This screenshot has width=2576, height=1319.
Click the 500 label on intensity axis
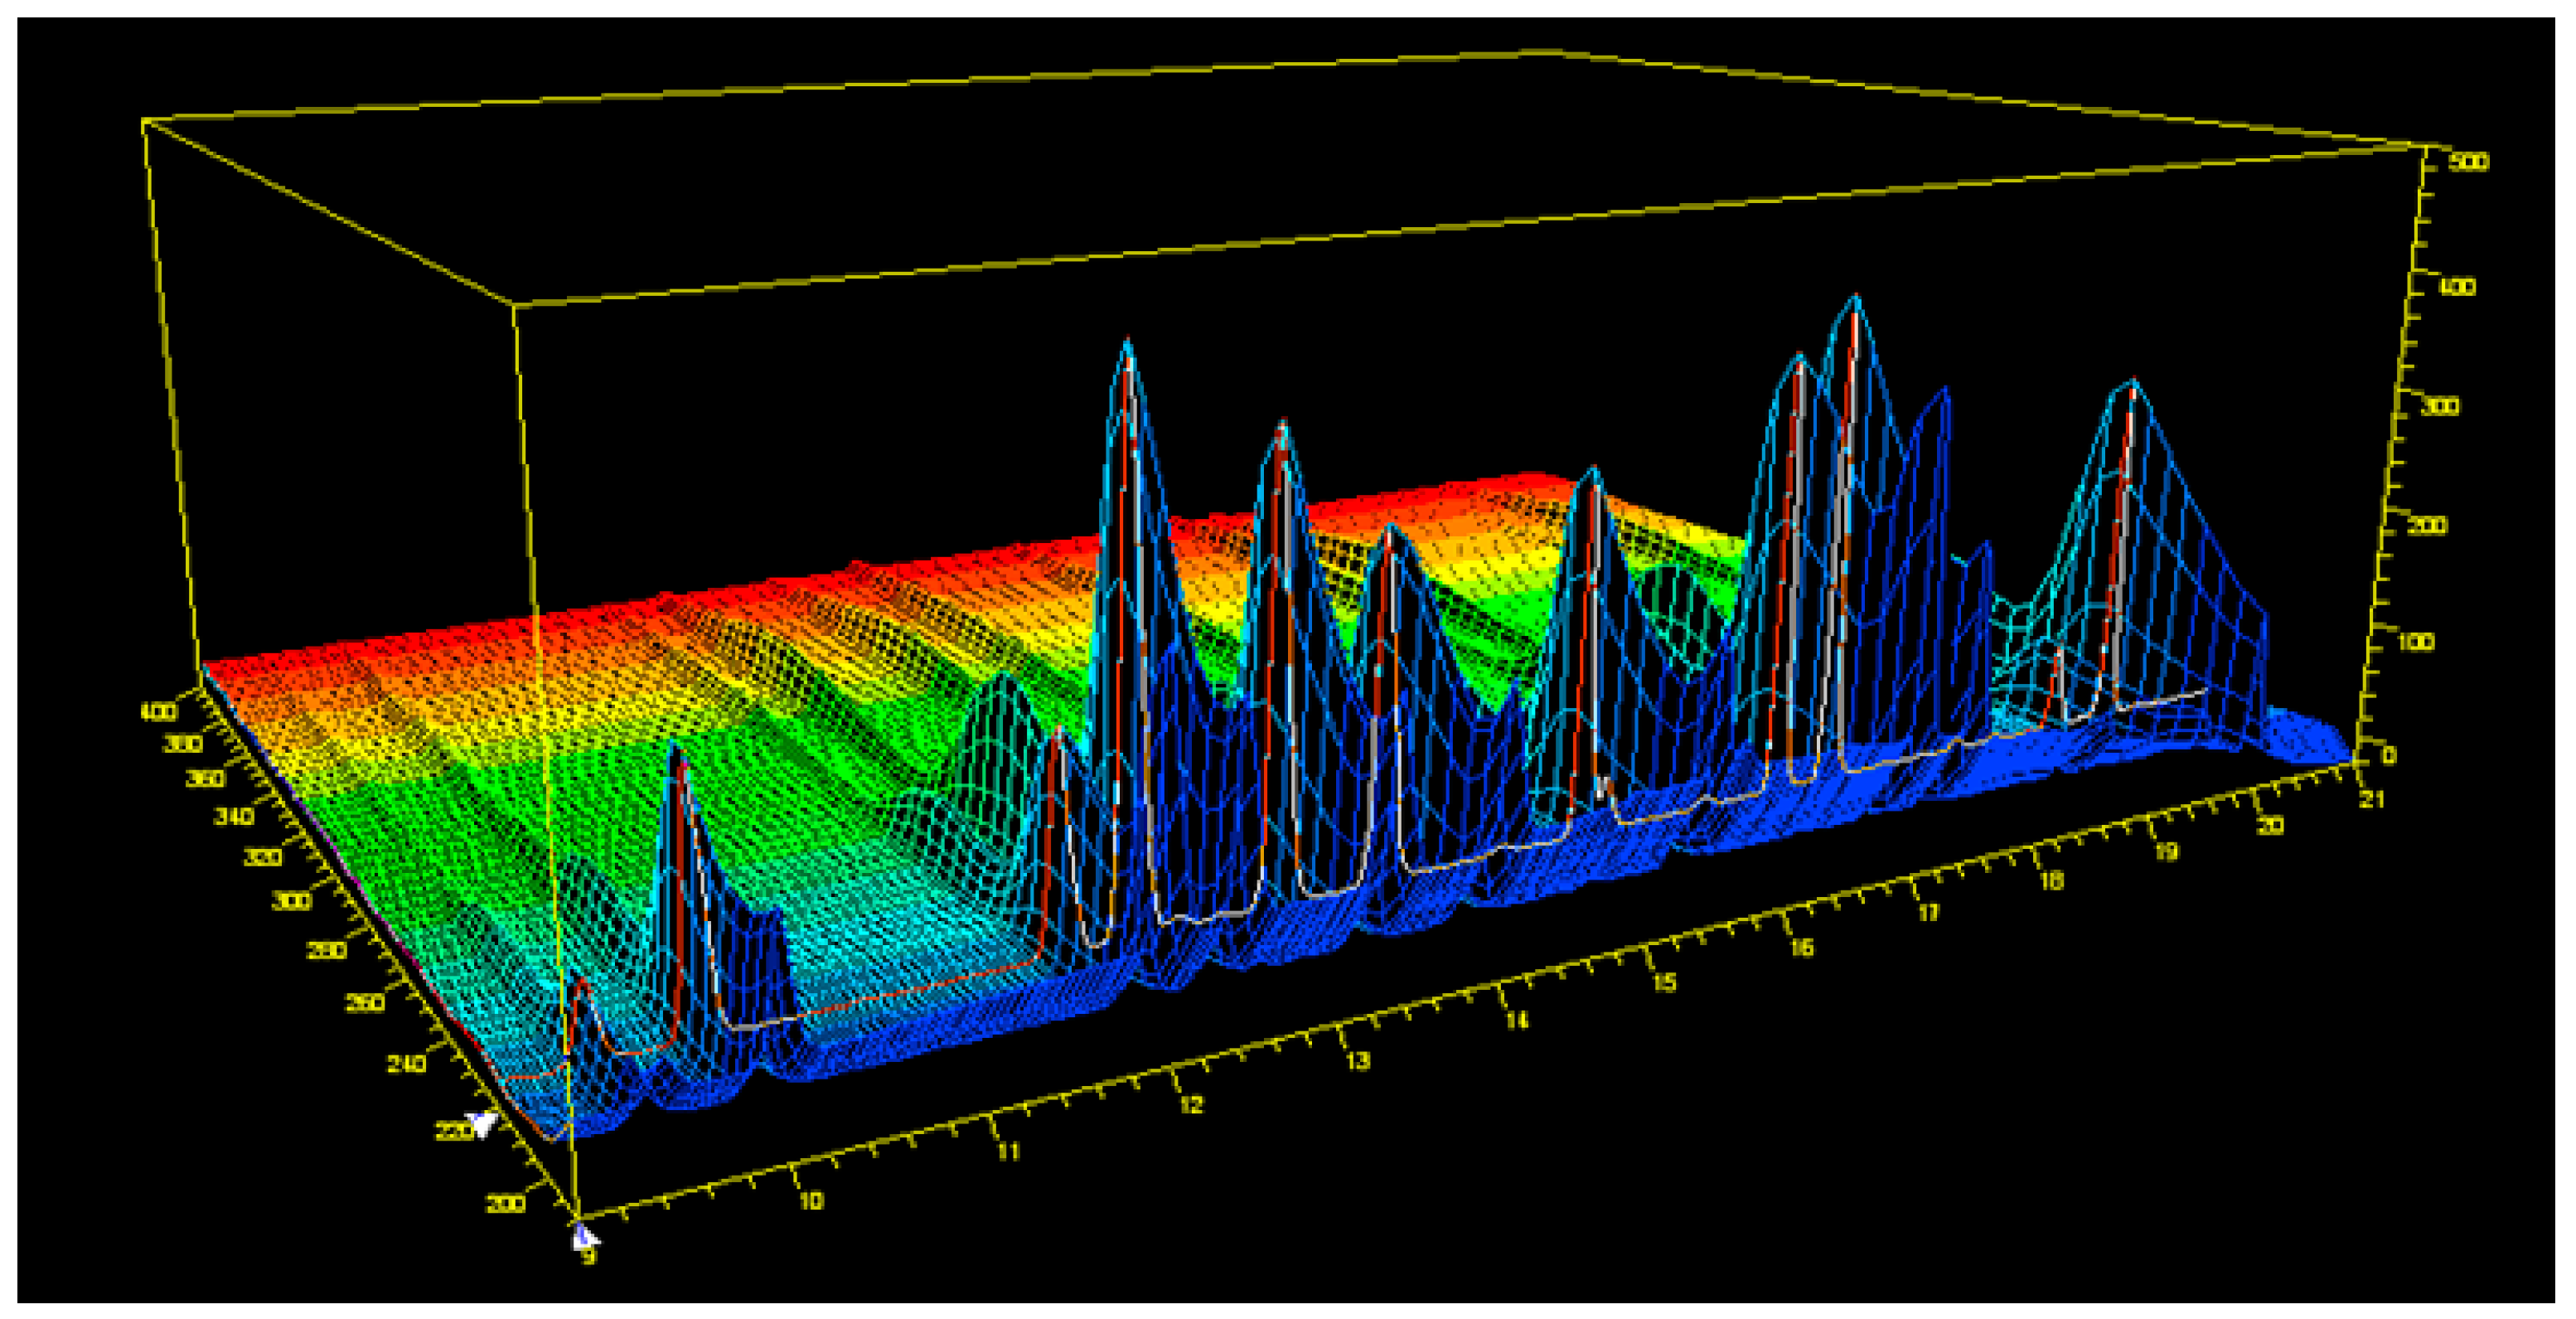[x=2469, y=162]
